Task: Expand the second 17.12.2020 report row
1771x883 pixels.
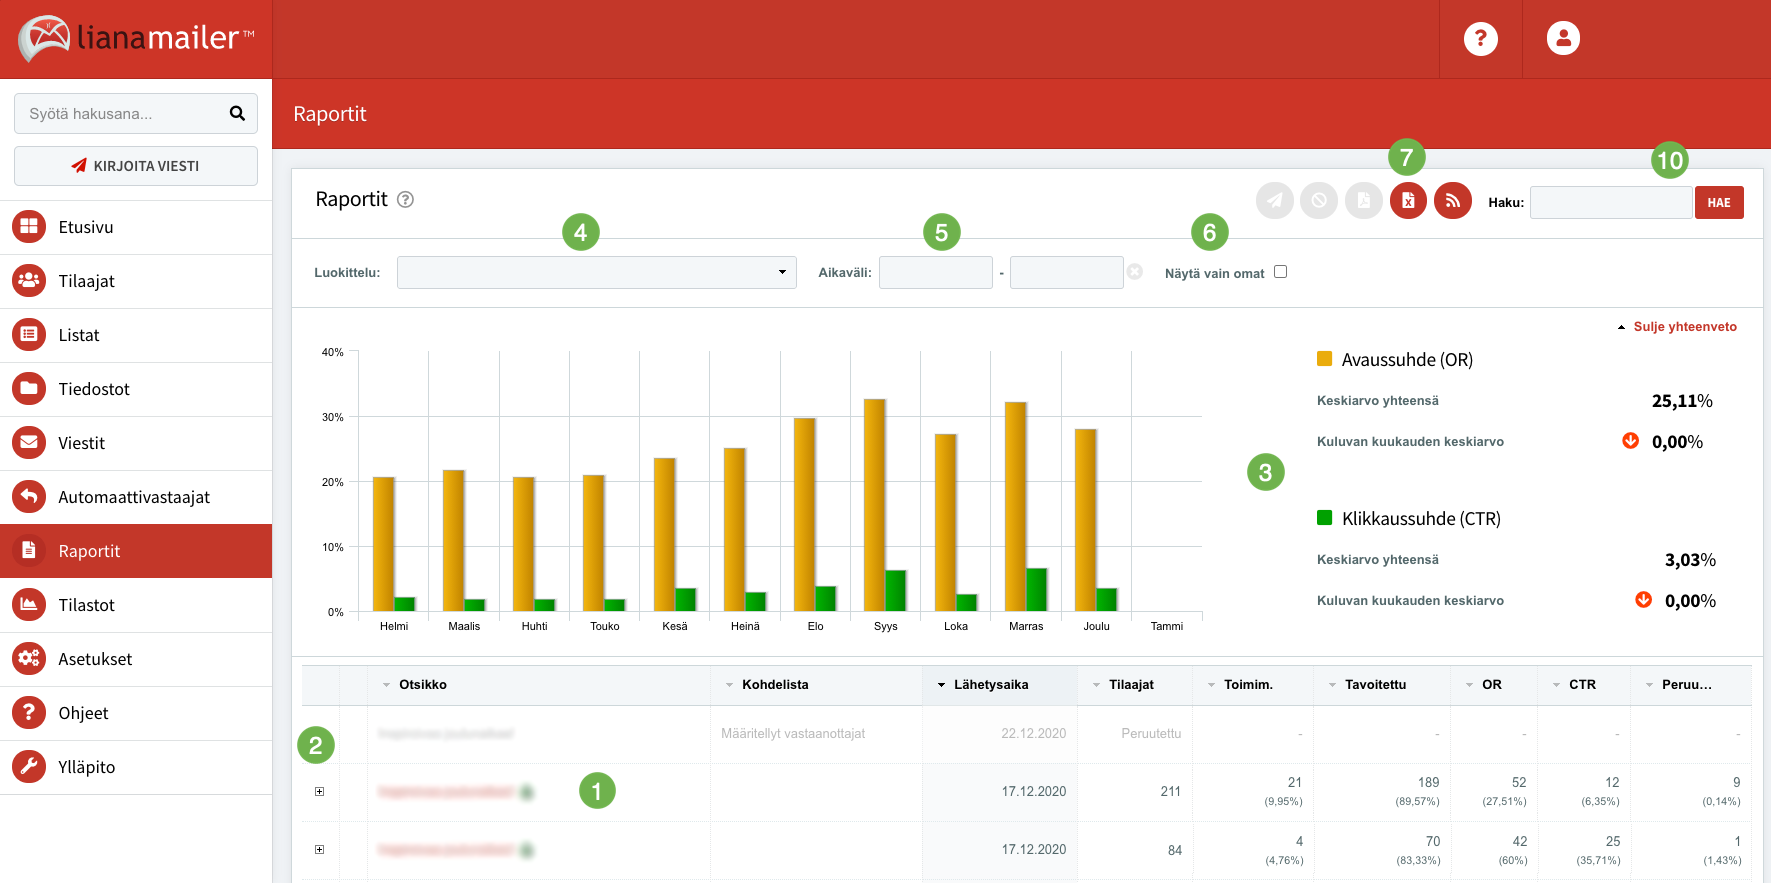Action: click(320, 849)
